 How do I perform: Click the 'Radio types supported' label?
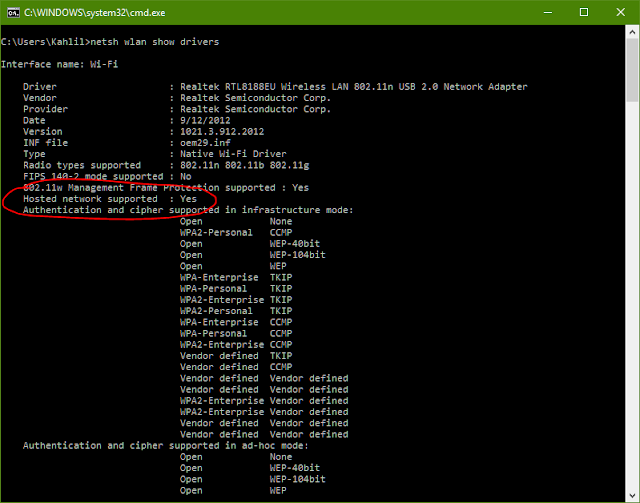tap(82, 165)
